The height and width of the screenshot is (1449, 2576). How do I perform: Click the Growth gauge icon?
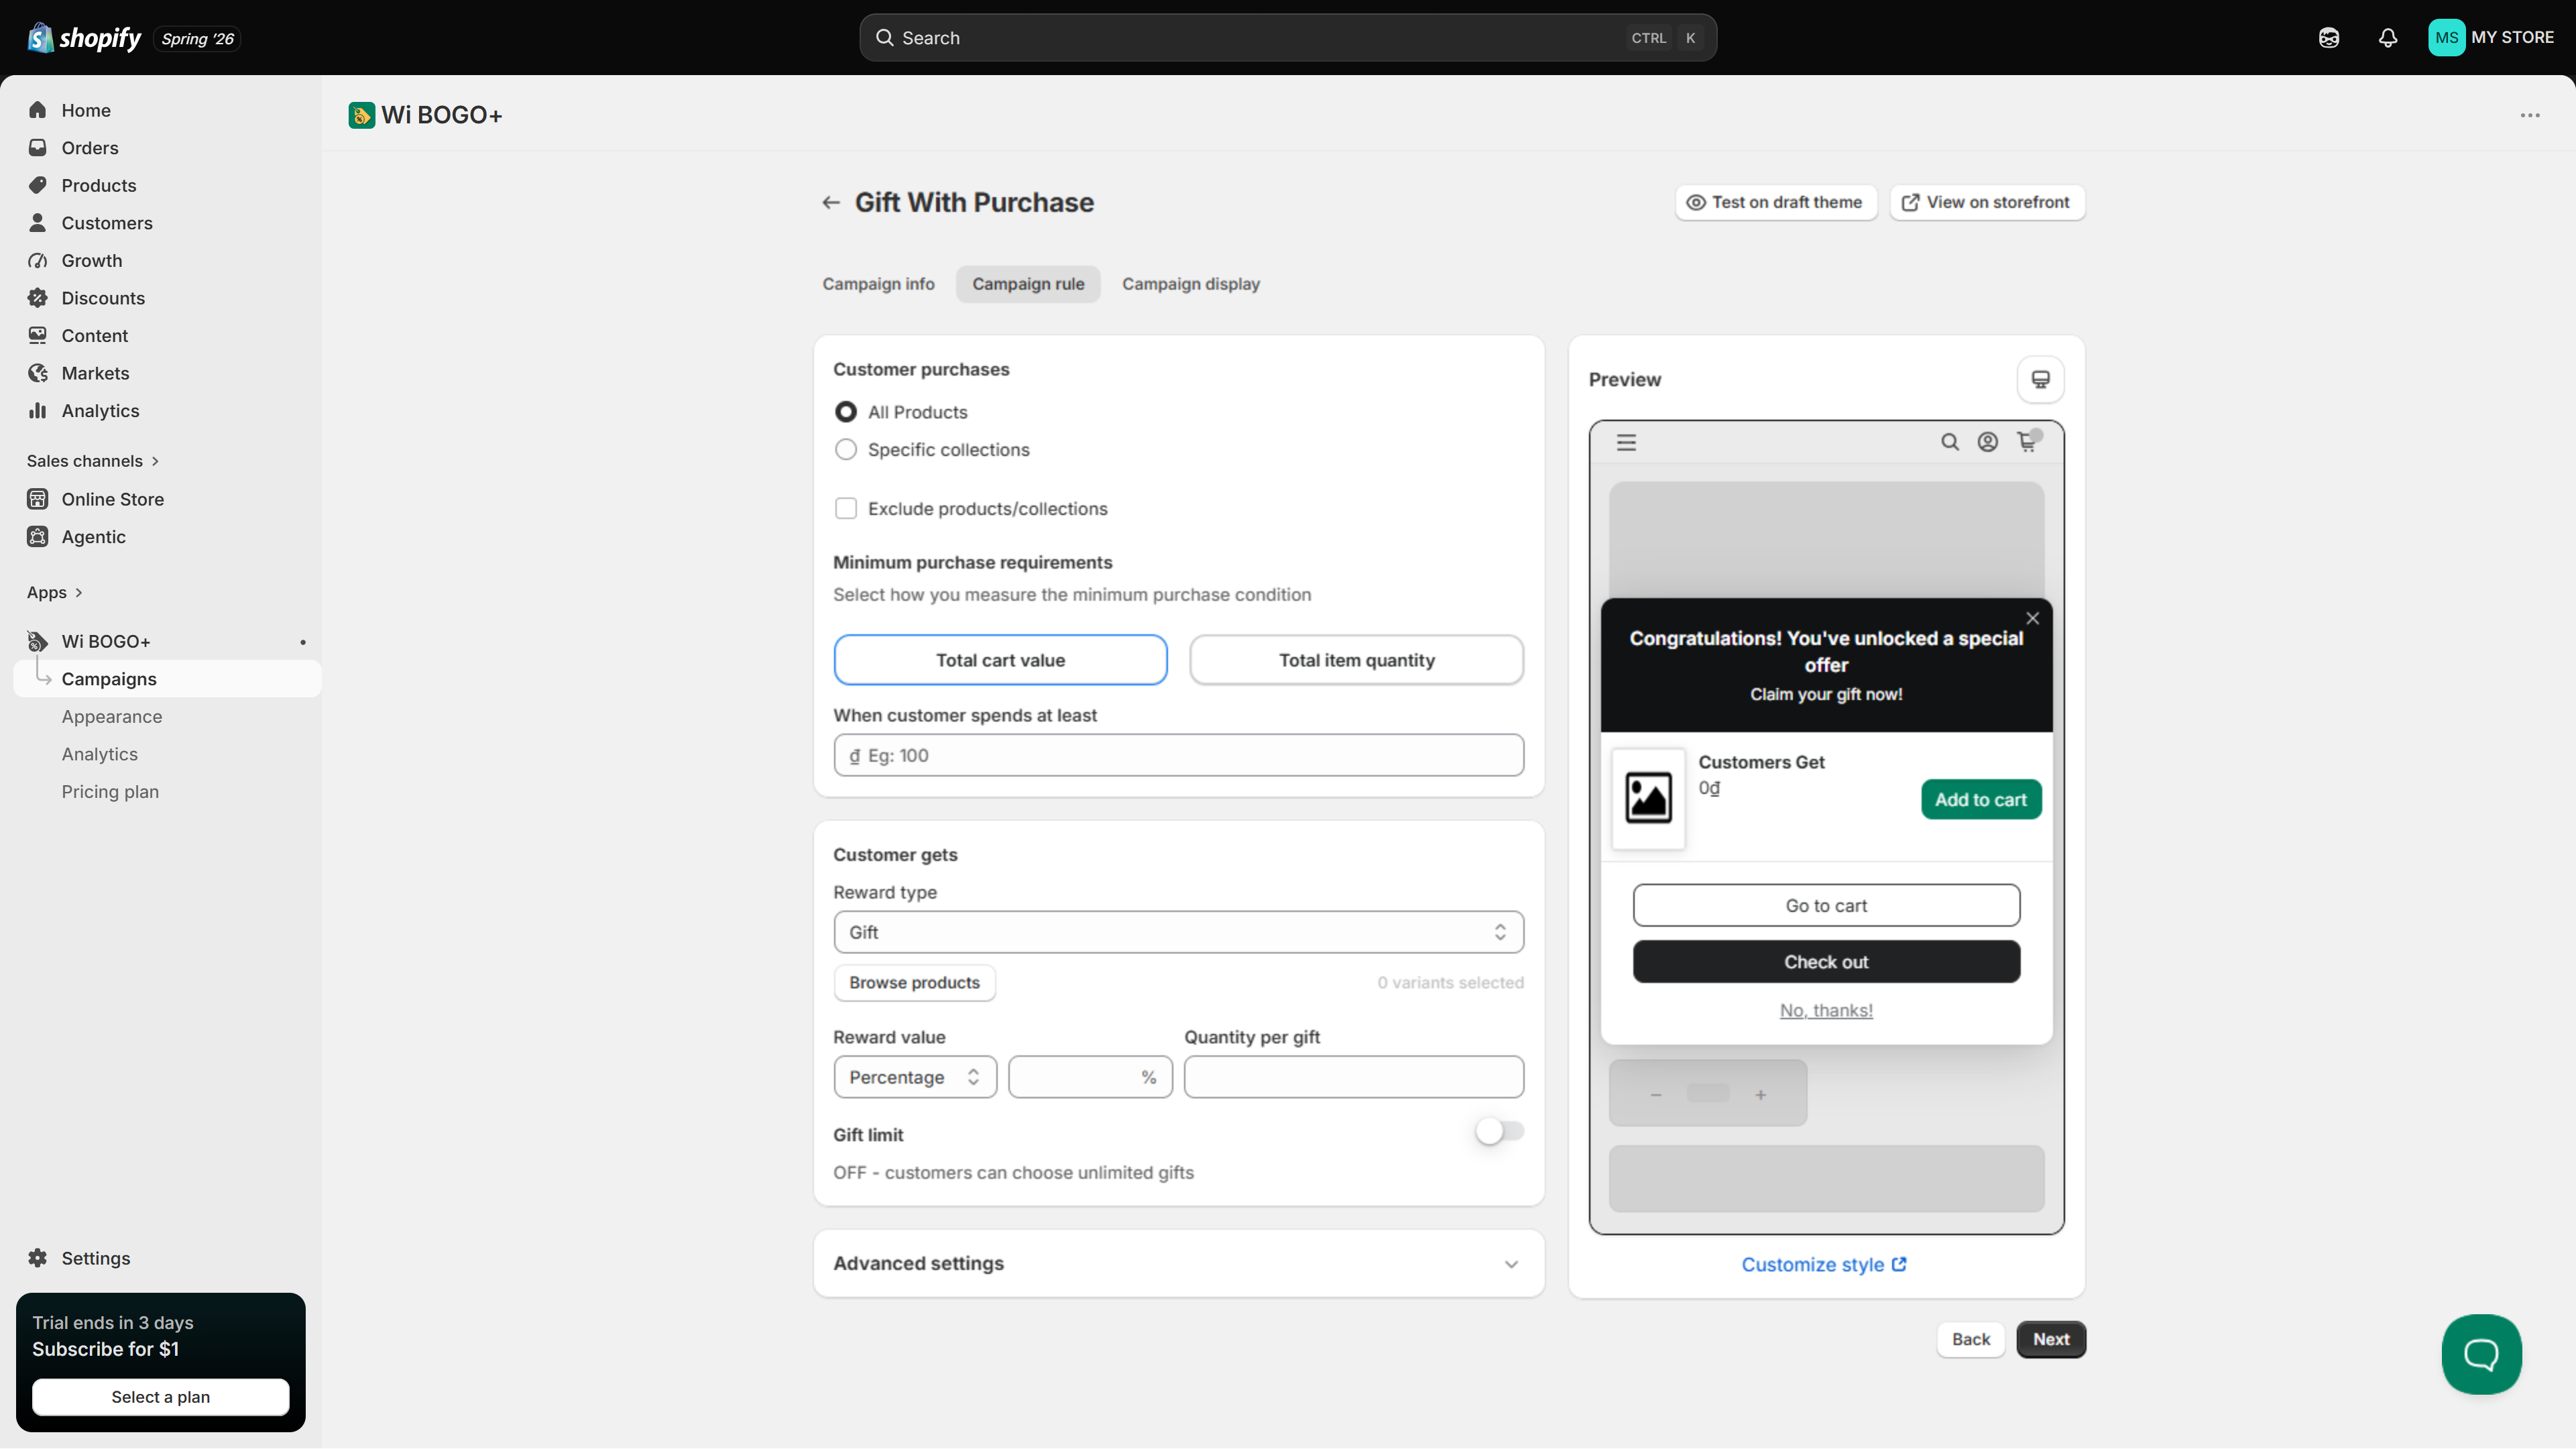tap(38, 260)
